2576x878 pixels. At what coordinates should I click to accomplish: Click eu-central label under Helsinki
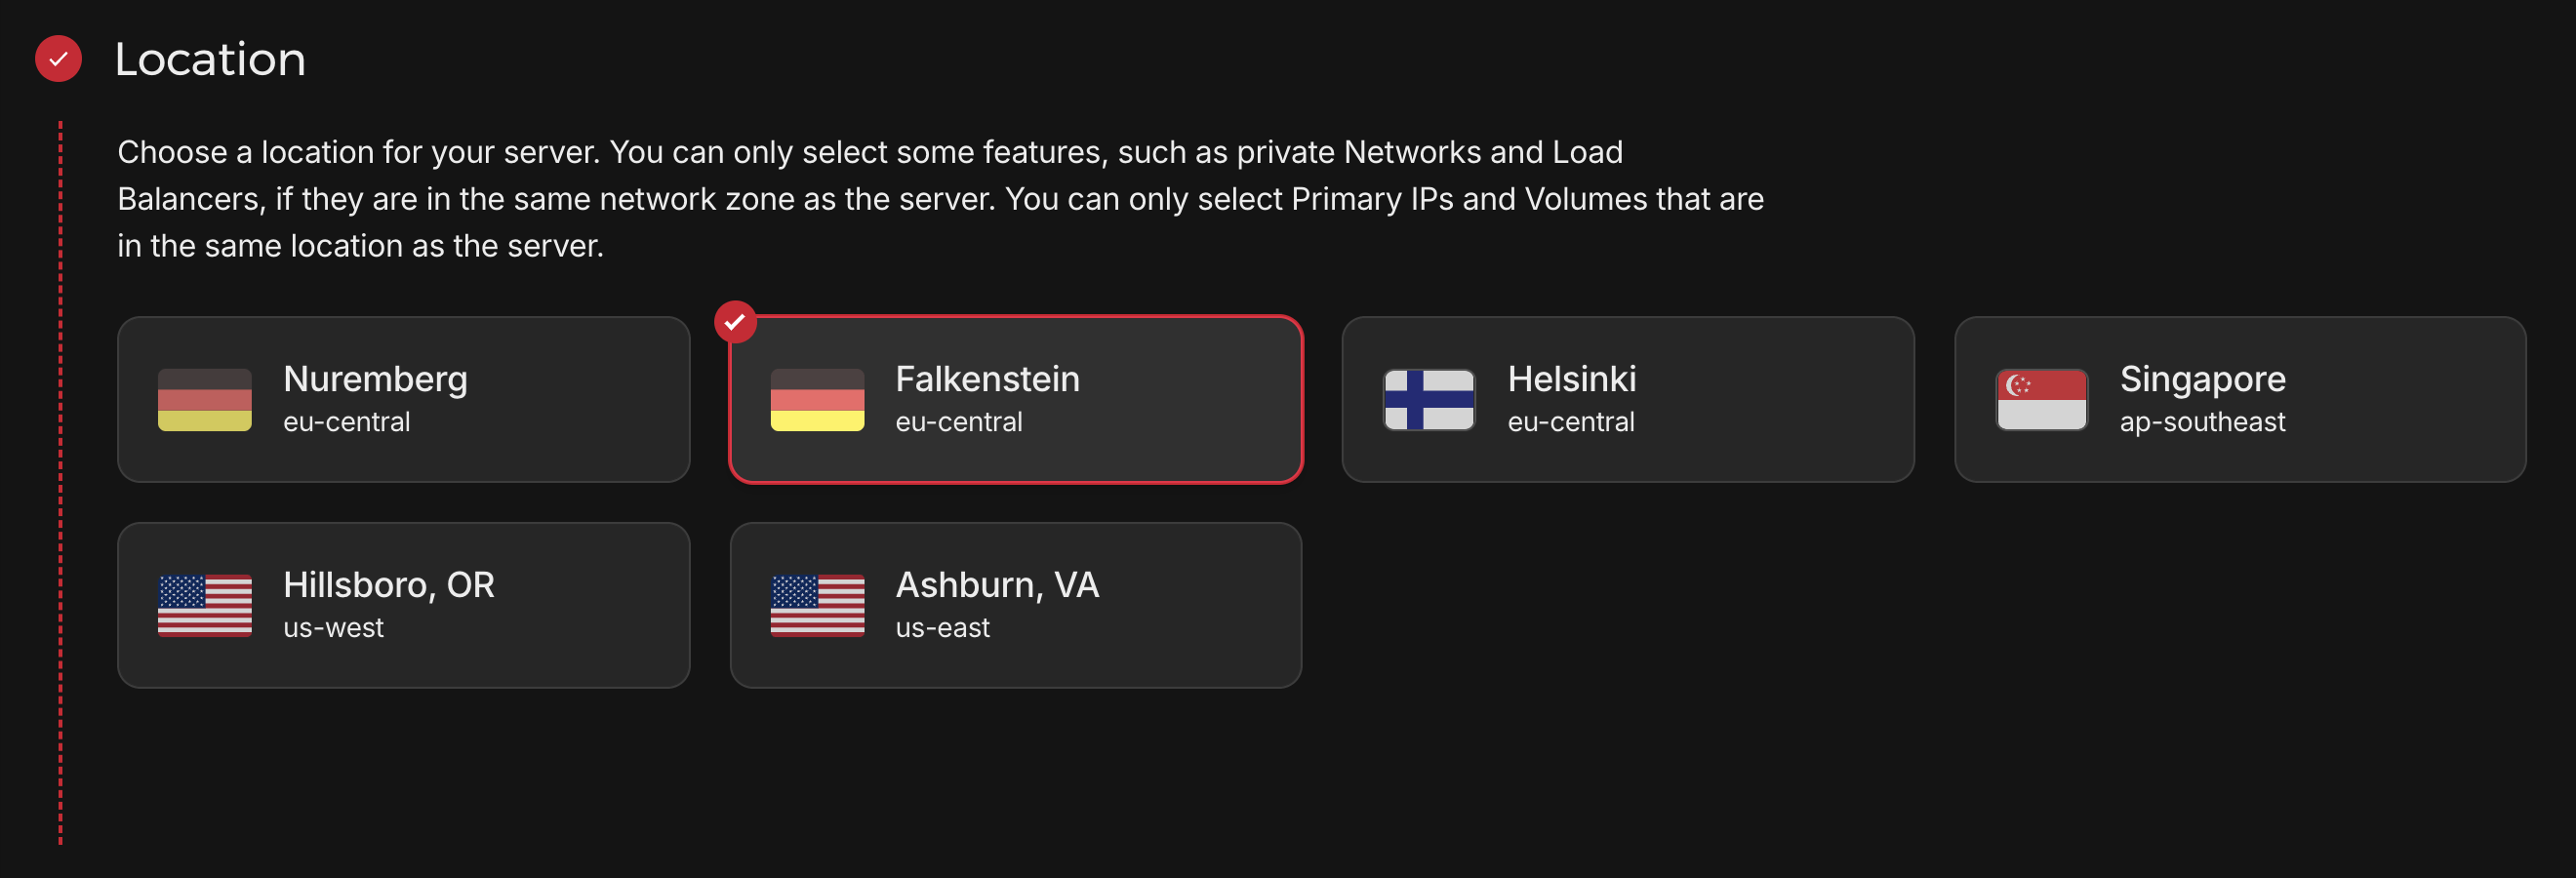click(1571, 423)
